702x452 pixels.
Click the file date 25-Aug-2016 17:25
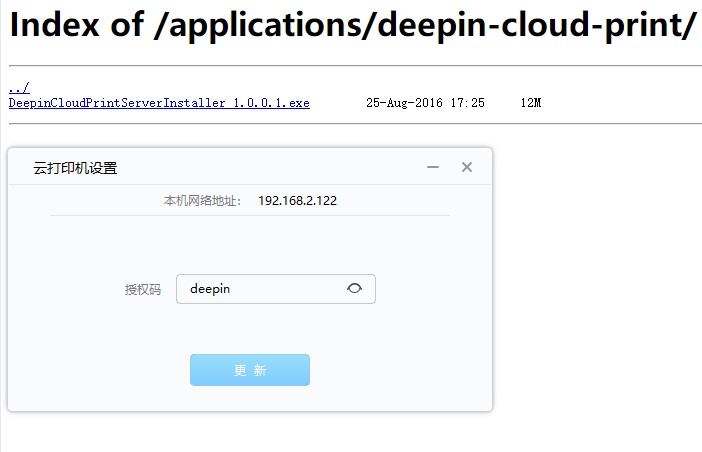pyautogui.click(x=425, y=103)
